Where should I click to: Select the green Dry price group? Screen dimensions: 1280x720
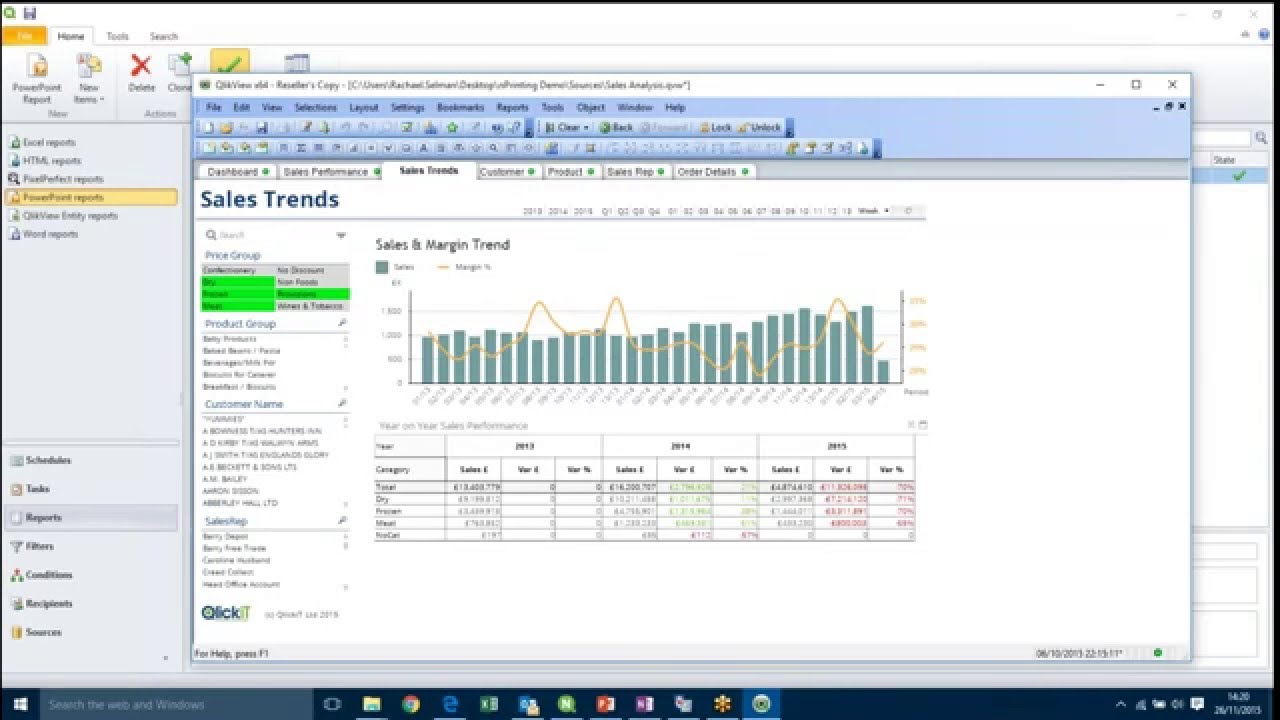[x=238, y=282]
